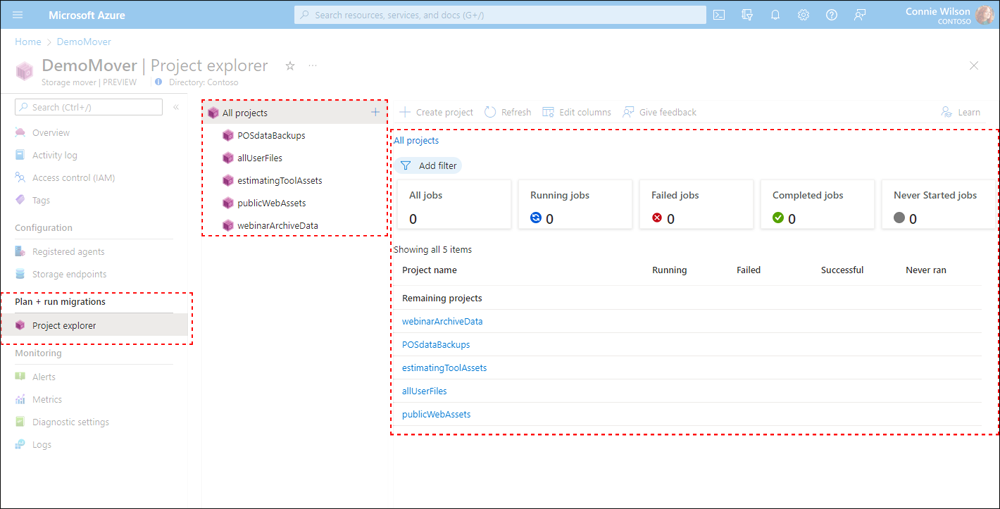Open the Directories and subscriptions filter icon
The image size is (1000, 509).
pos(747,15)
